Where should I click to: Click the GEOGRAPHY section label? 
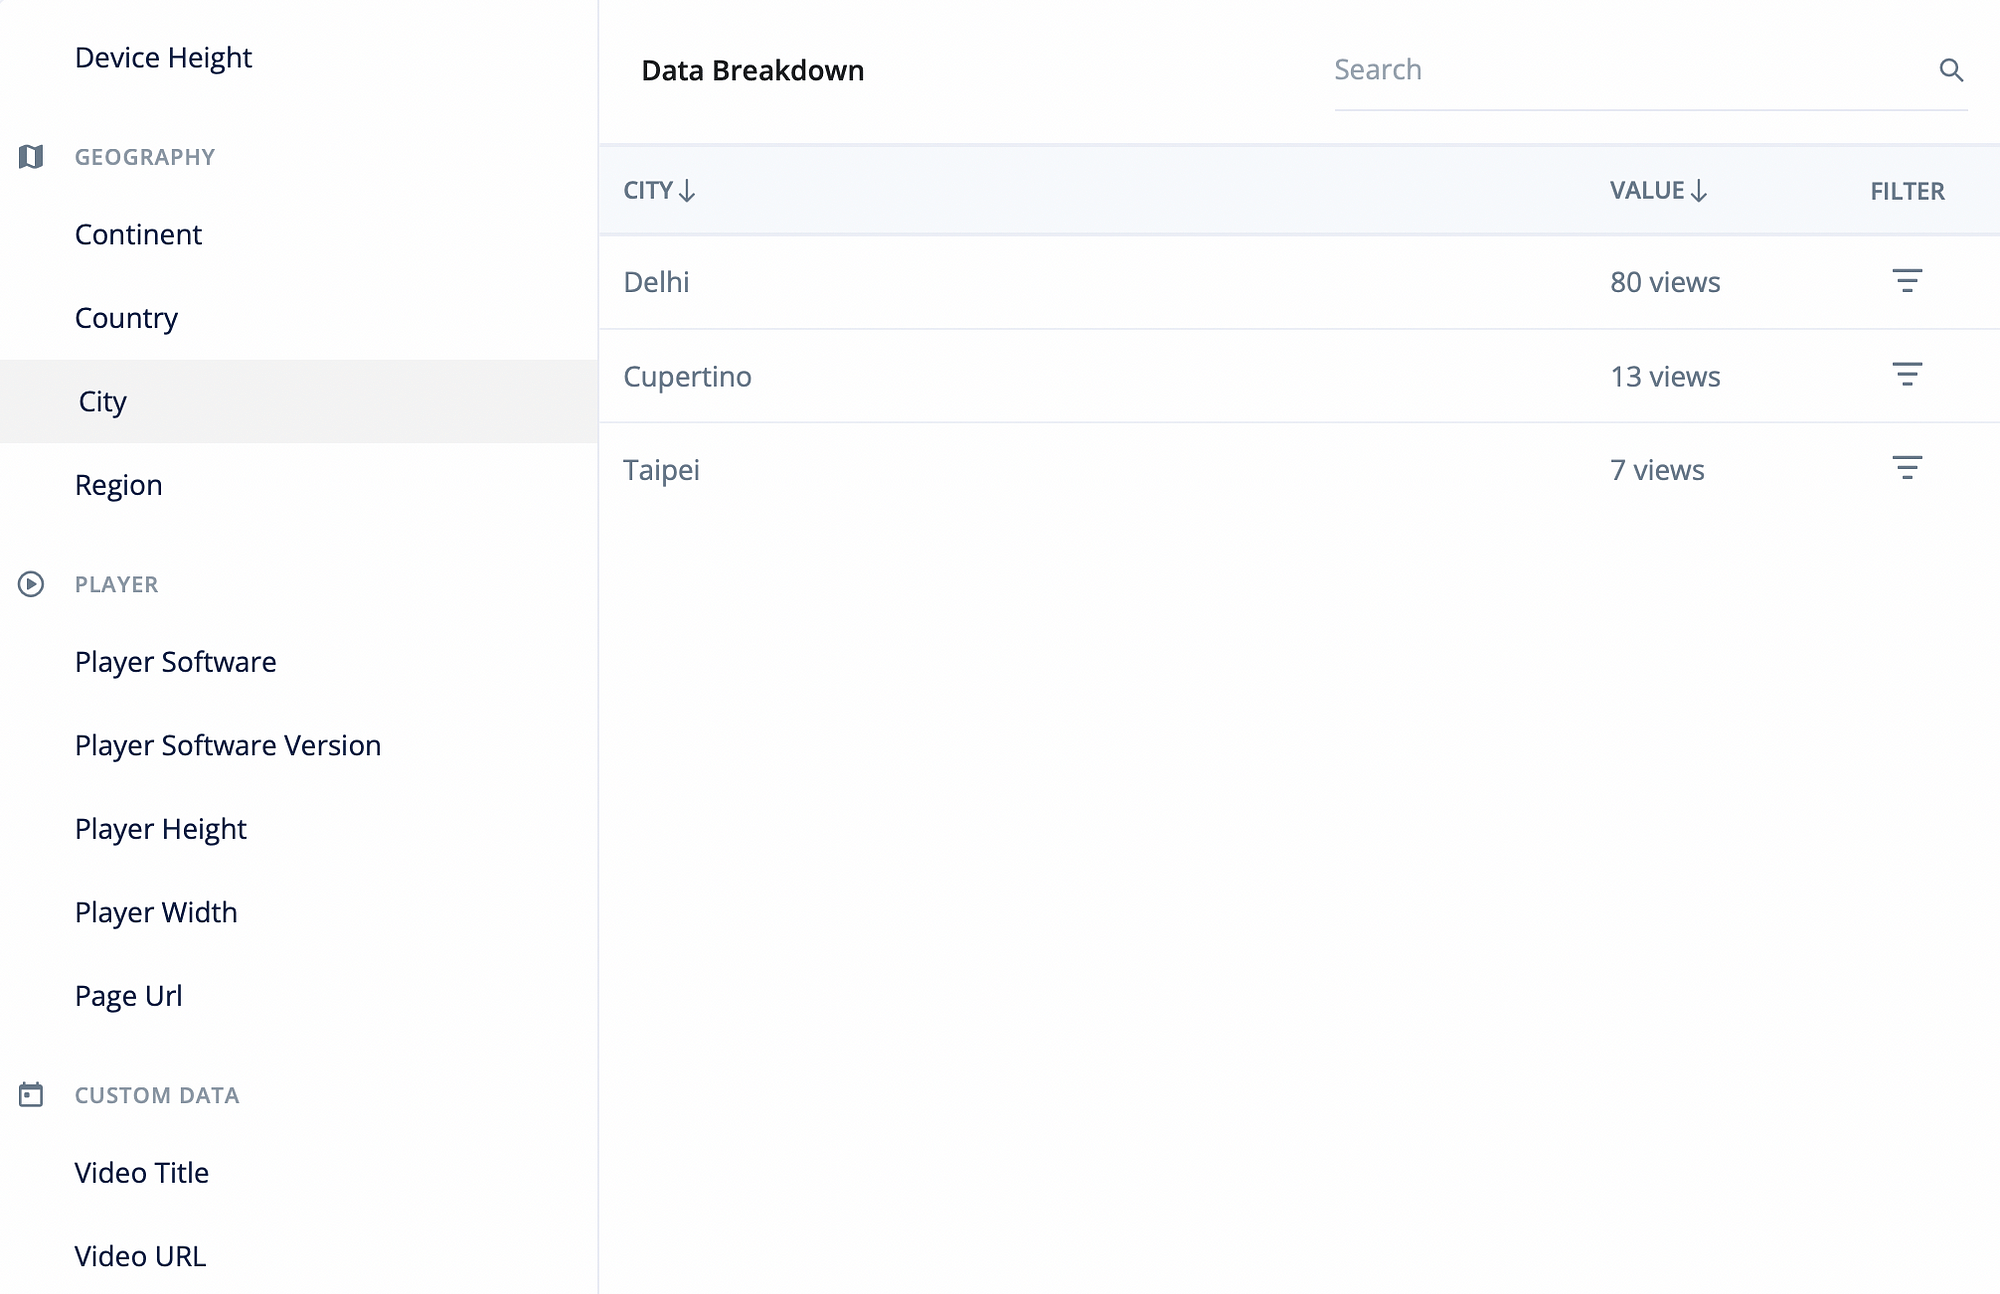(145, 157)
